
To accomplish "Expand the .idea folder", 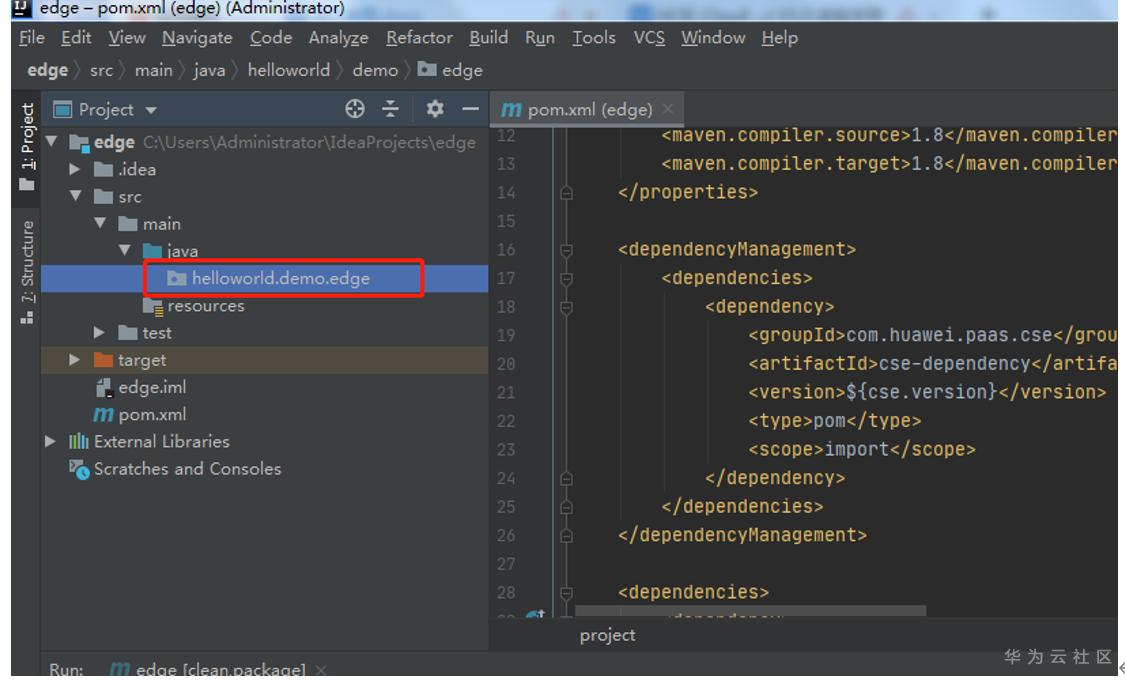I will click(x=74, y=169).
